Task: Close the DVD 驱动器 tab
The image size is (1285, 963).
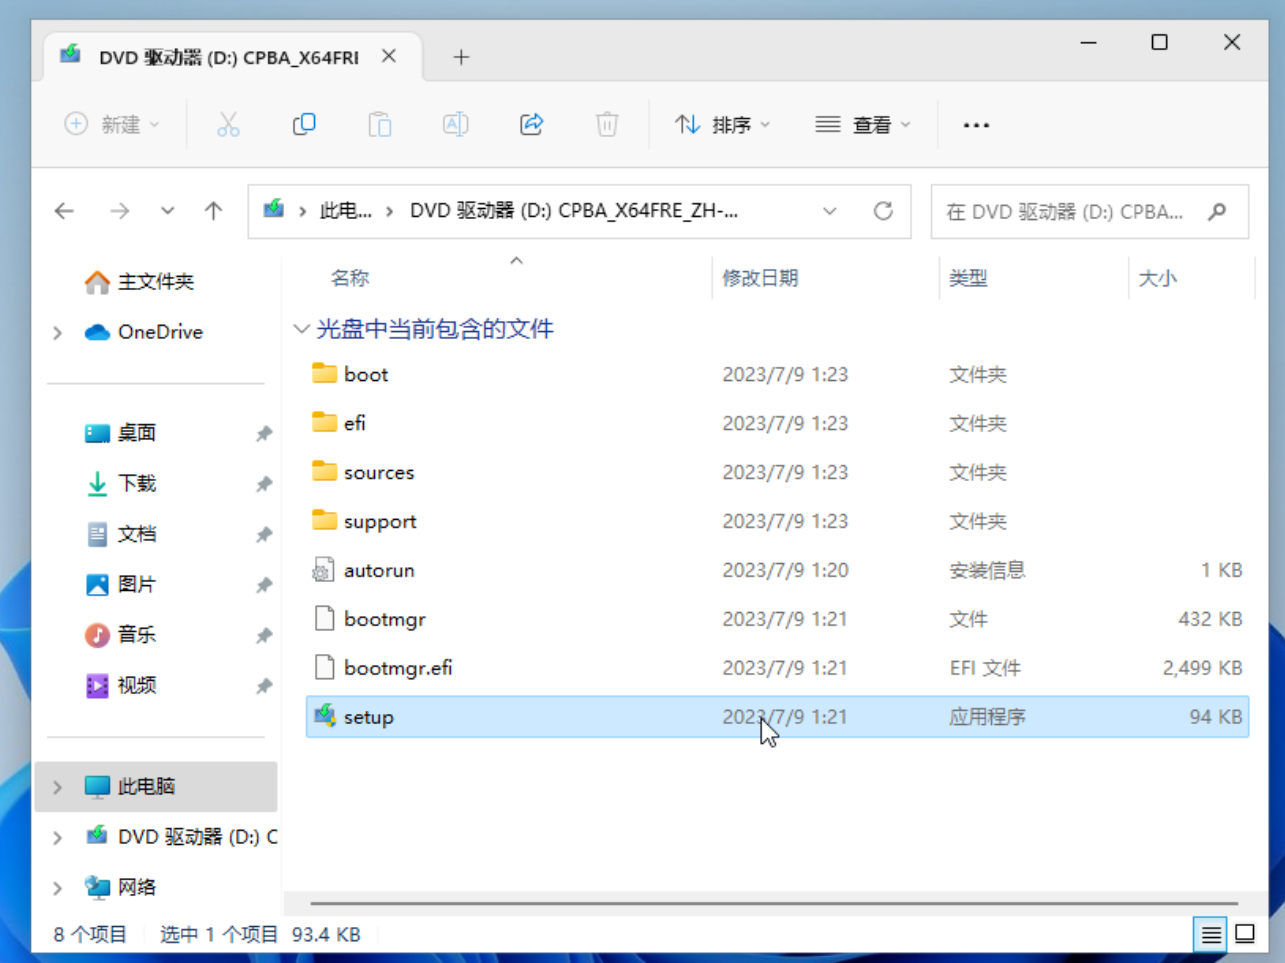Action: point(389,57)
